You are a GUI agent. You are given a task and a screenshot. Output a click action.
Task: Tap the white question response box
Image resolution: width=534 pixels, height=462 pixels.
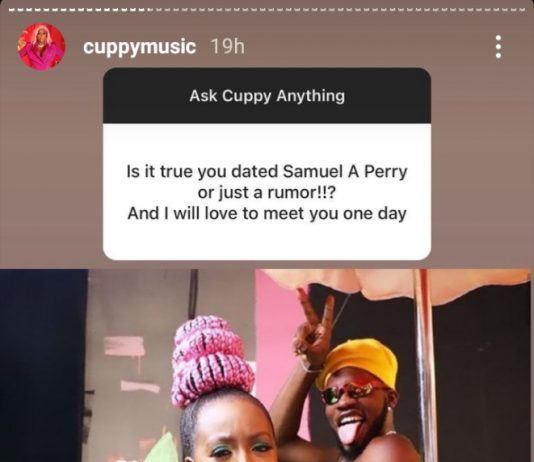pos(267,192)
